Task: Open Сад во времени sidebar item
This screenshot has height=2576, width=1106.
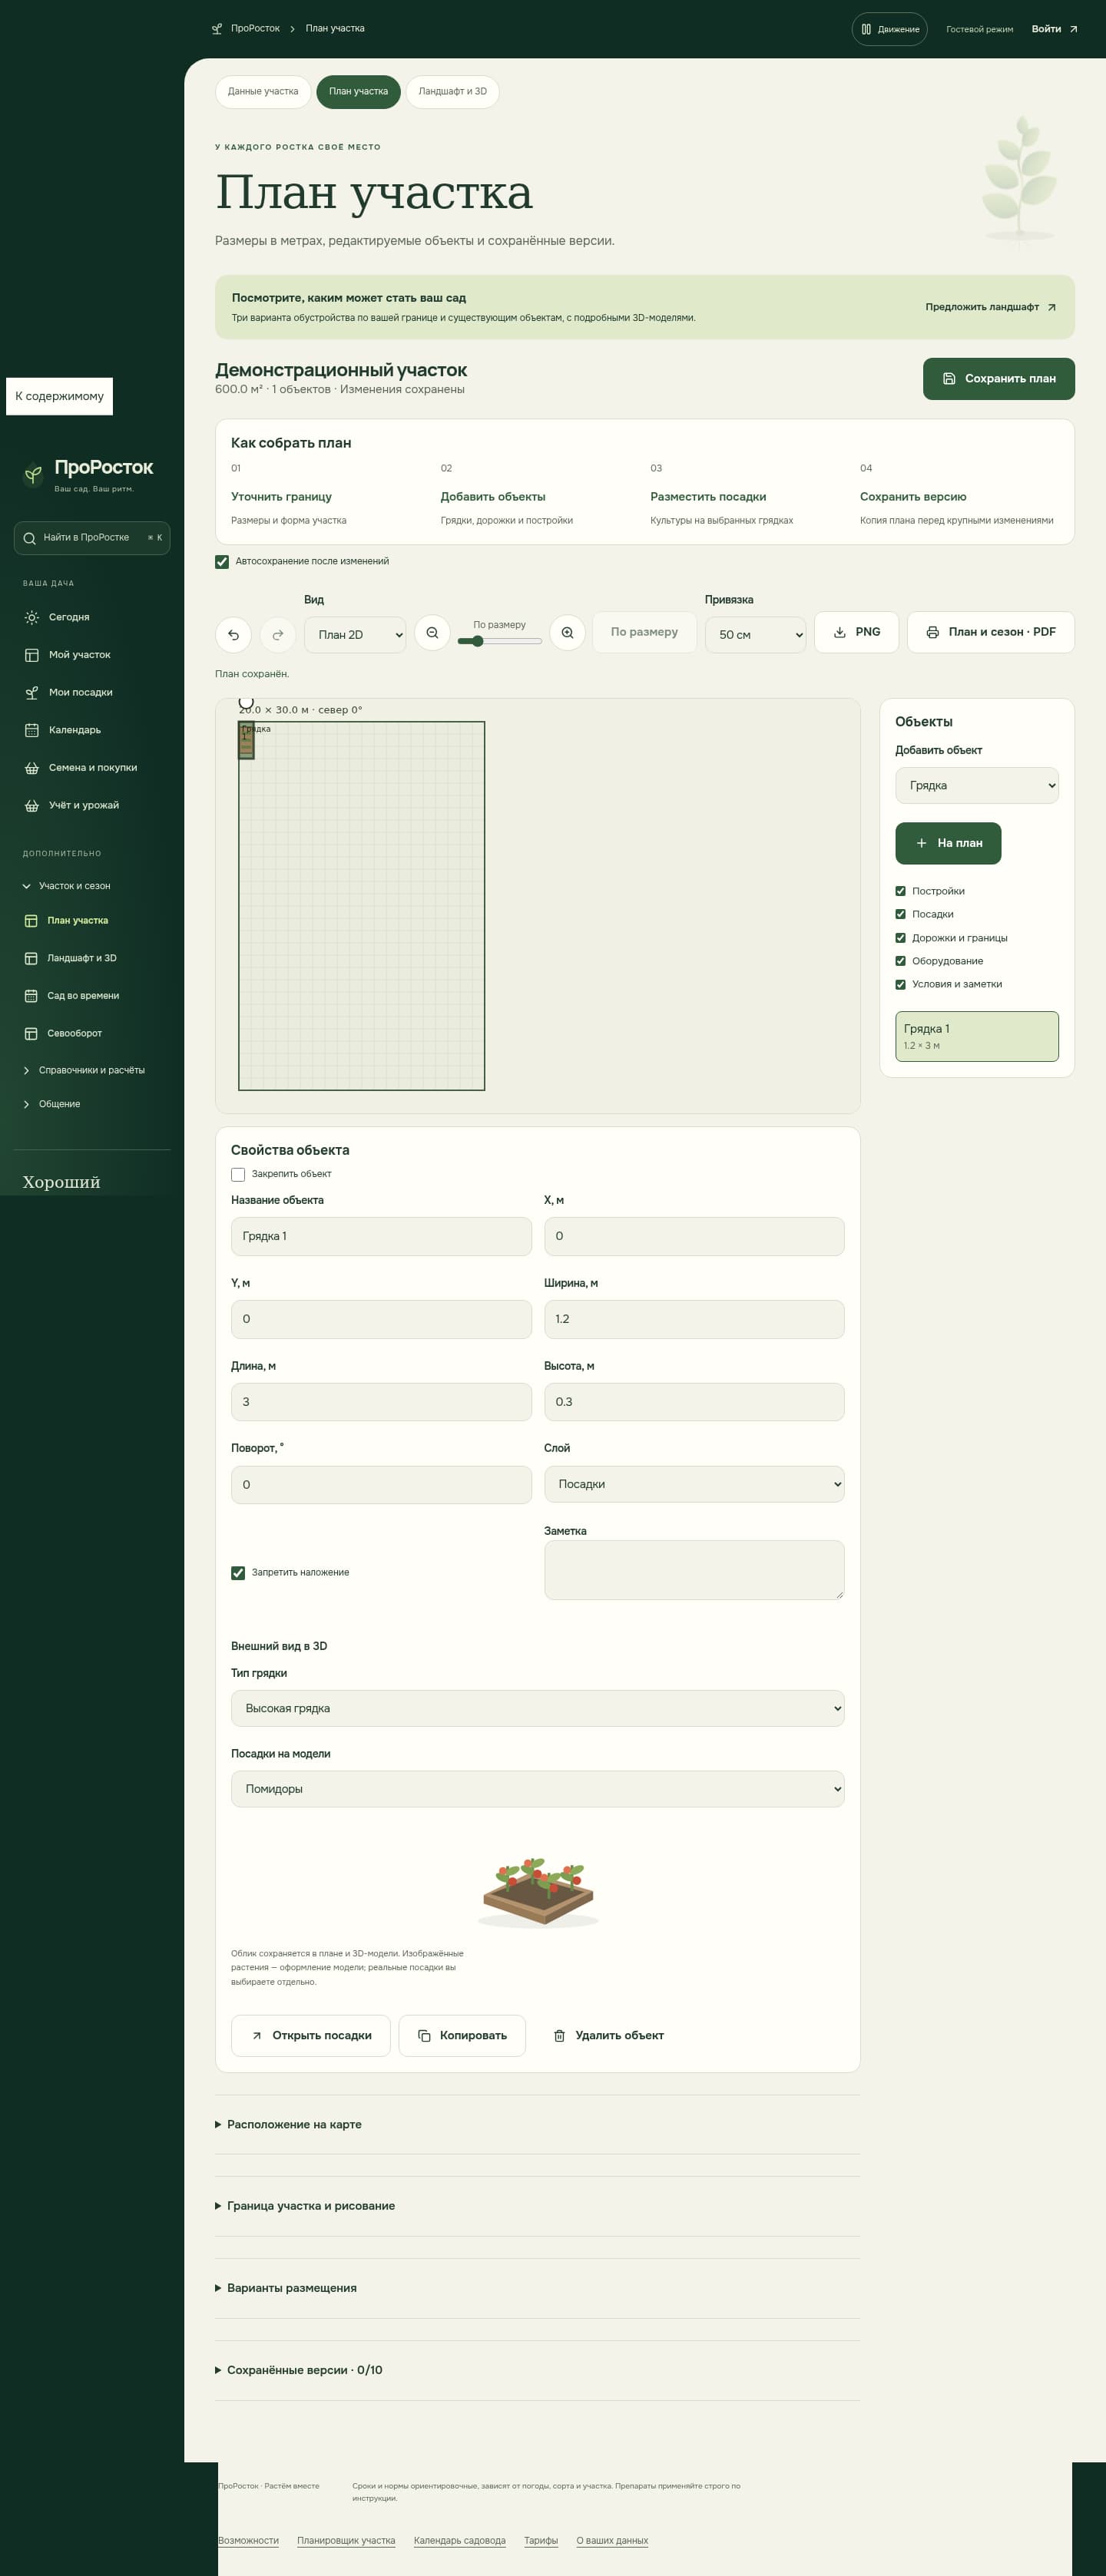Action: (x=92, y=996)
